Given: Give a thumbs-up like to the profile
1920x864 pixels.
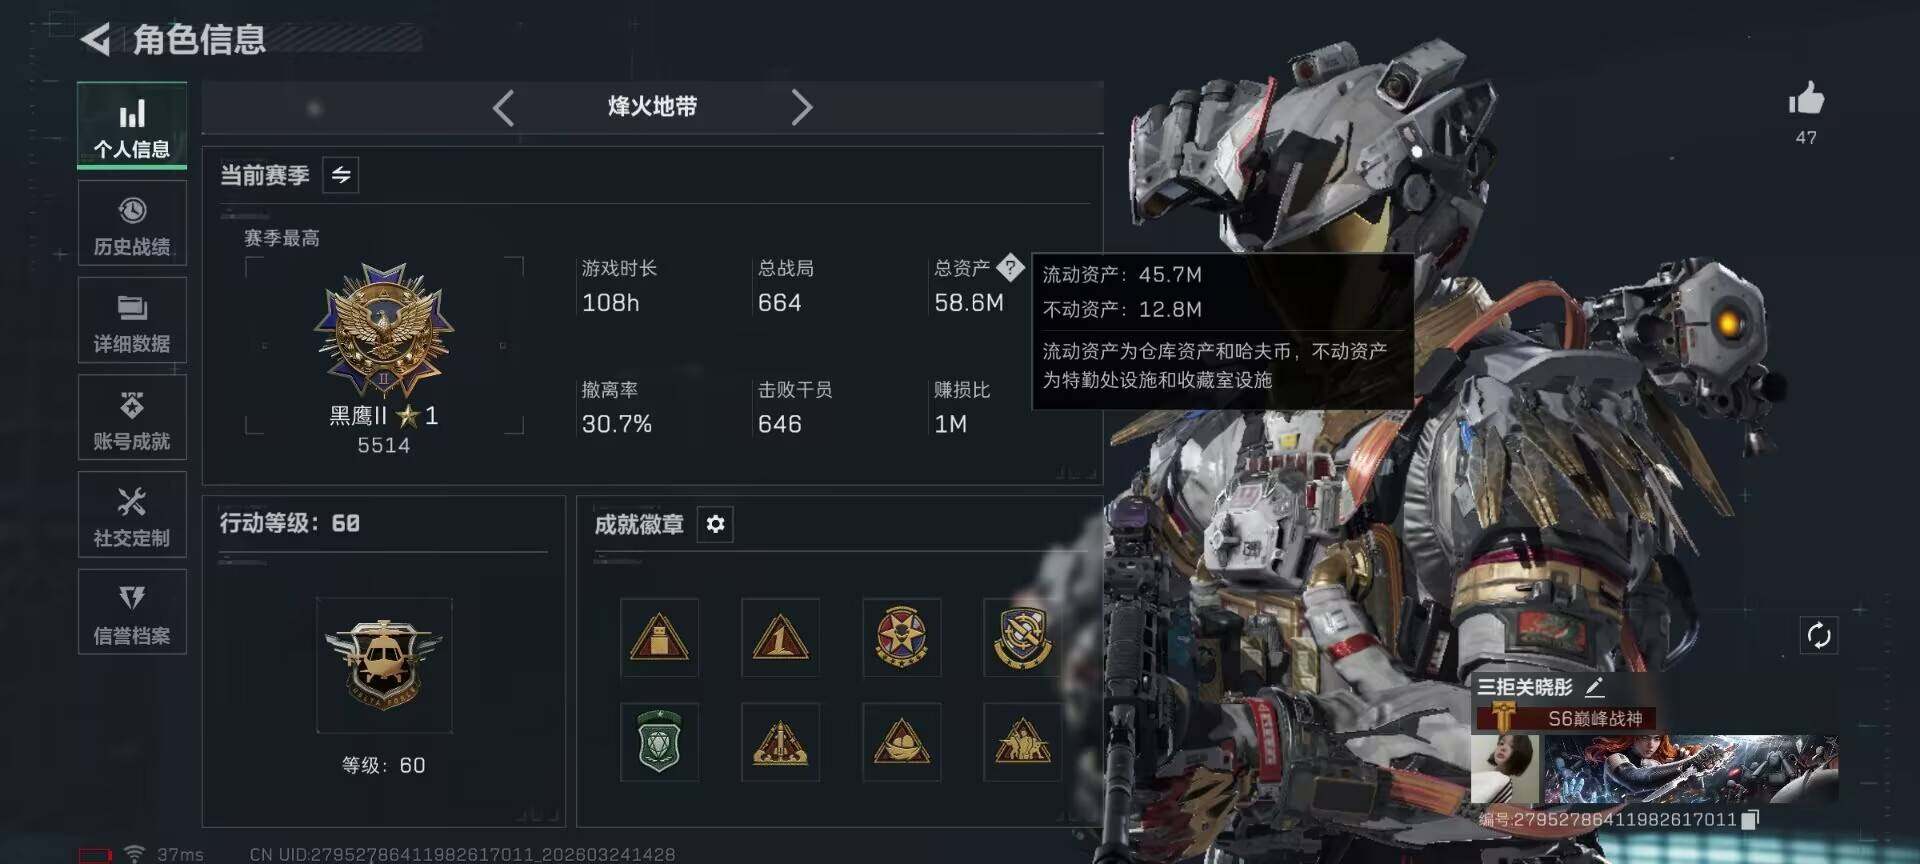Looking at the screenshot, I should (1806, 99).
